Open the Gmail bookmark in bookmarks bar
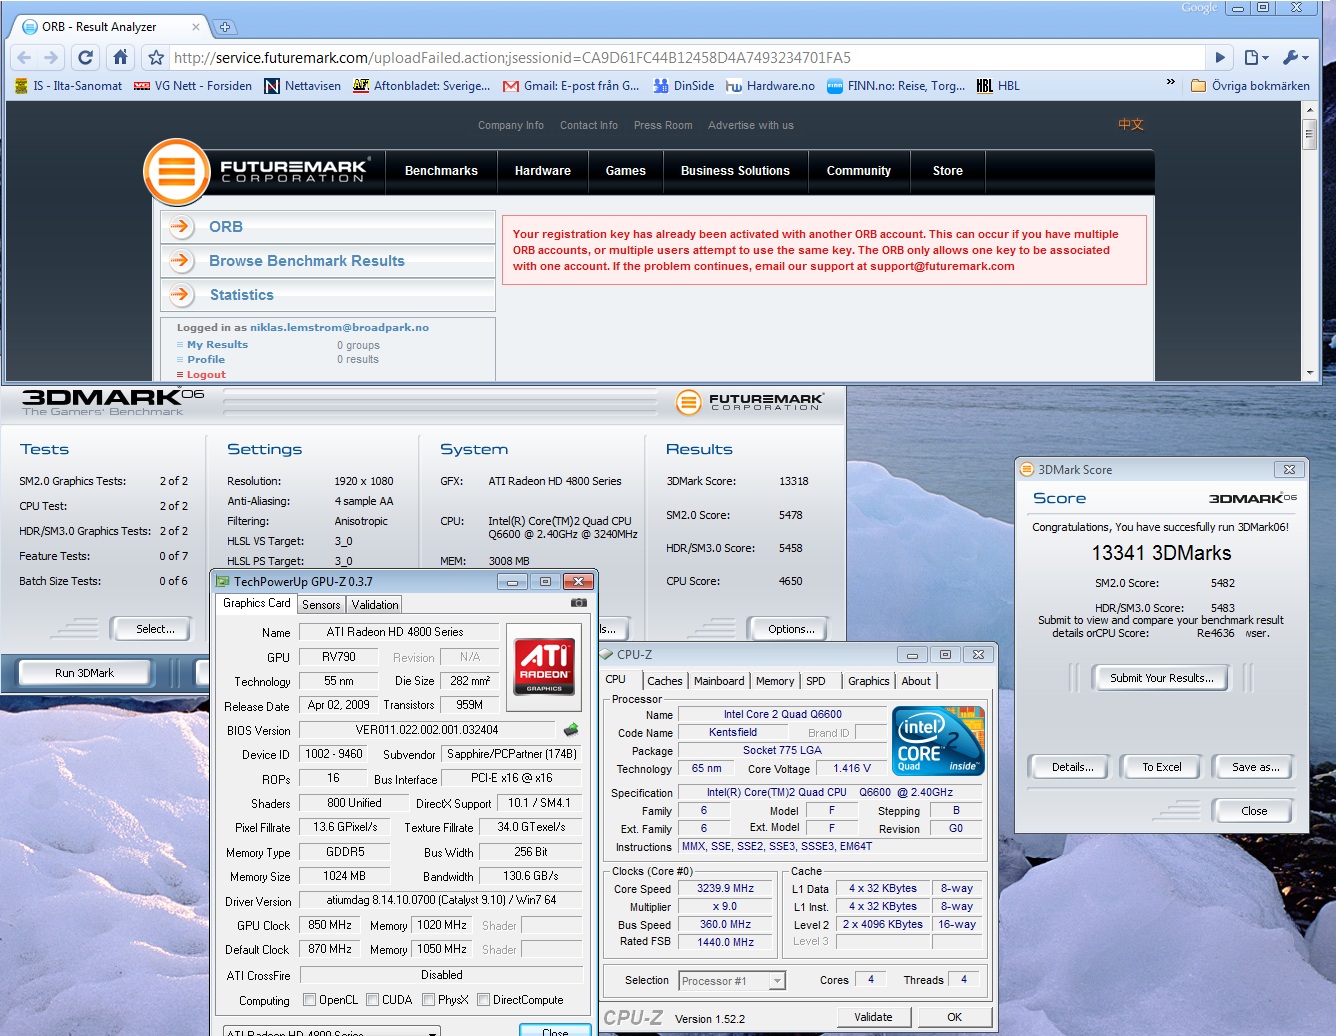Viewport: 1336px width, 1036px height. [571, 86]
